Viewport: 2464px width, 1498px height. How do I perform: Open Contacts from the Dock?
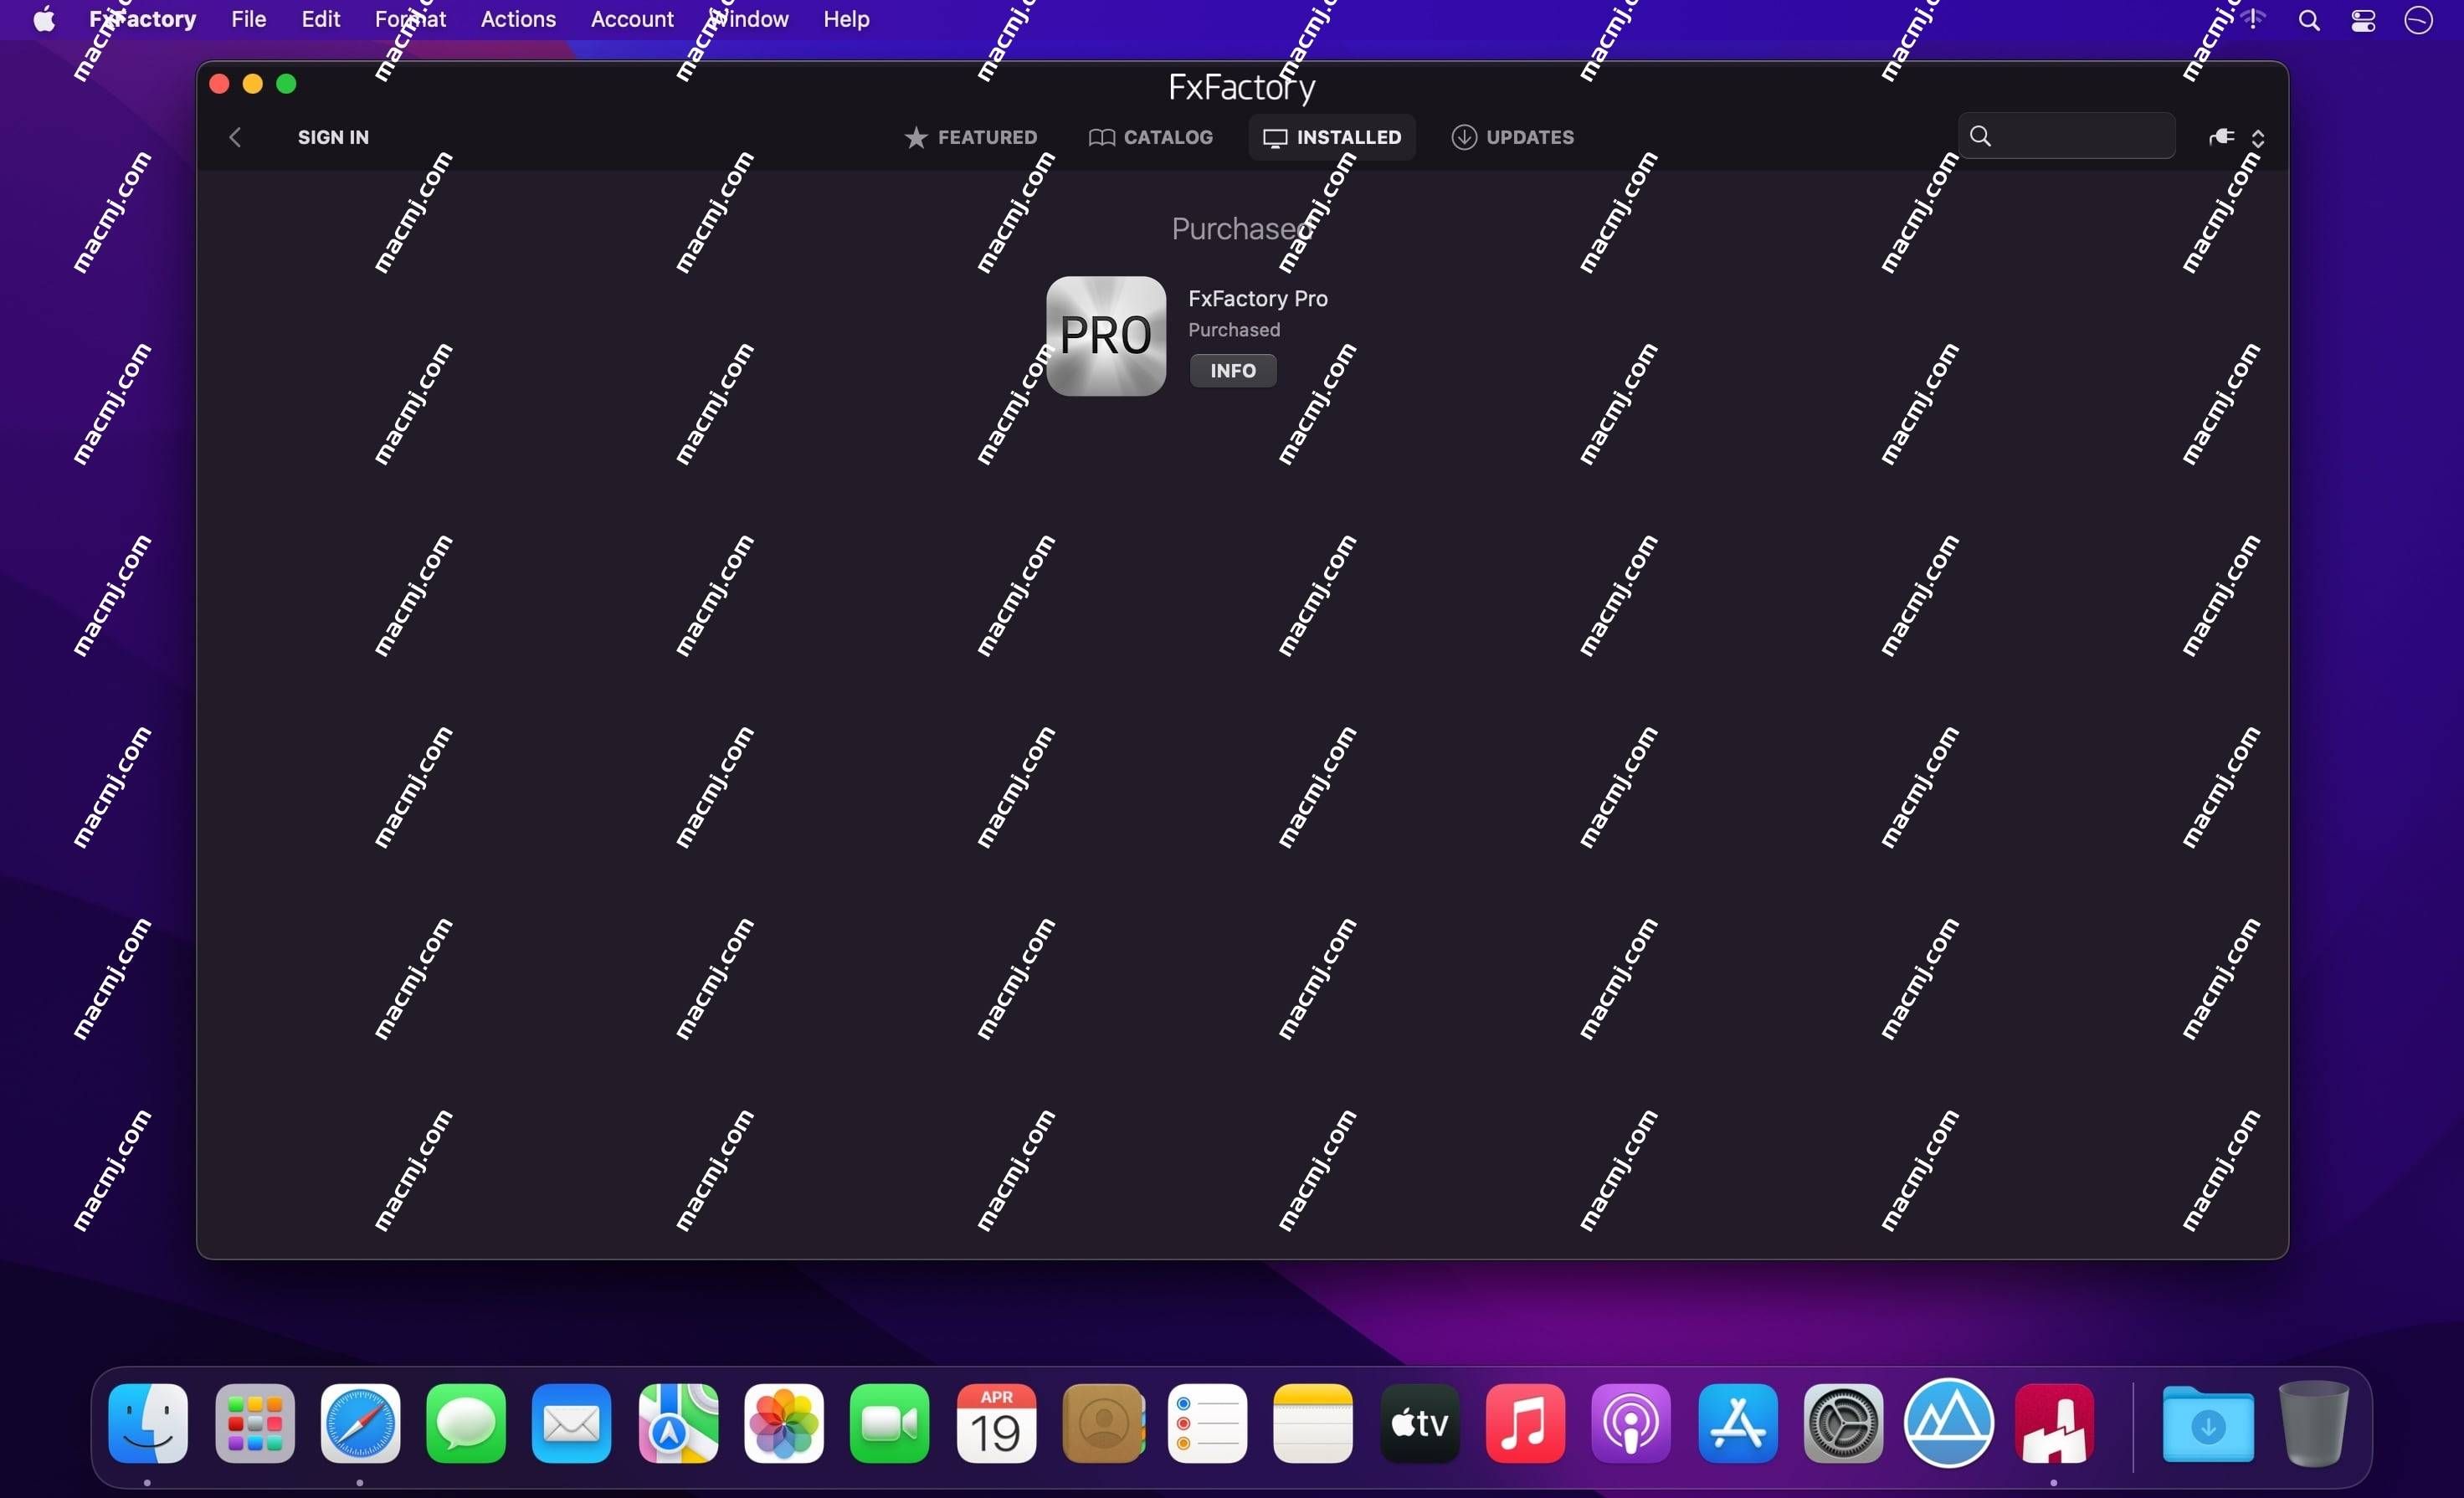point(1103,1424)
